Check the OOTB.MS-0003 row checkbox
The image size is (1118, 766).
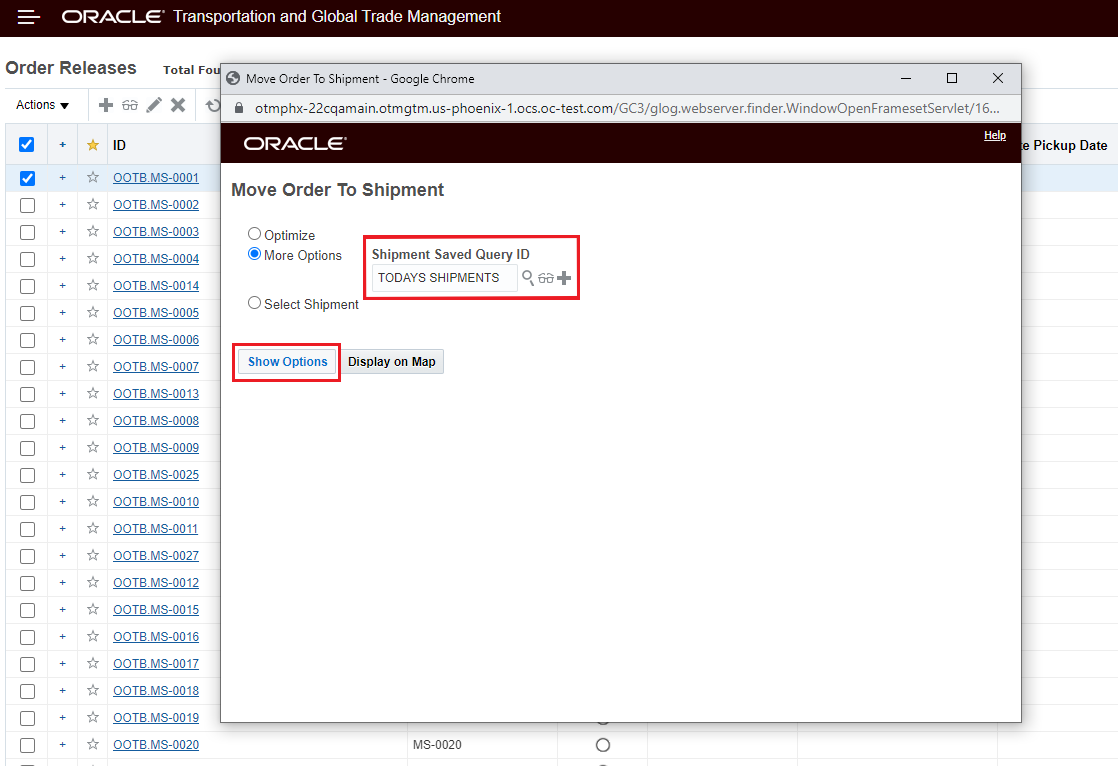(x=27, y=233)
